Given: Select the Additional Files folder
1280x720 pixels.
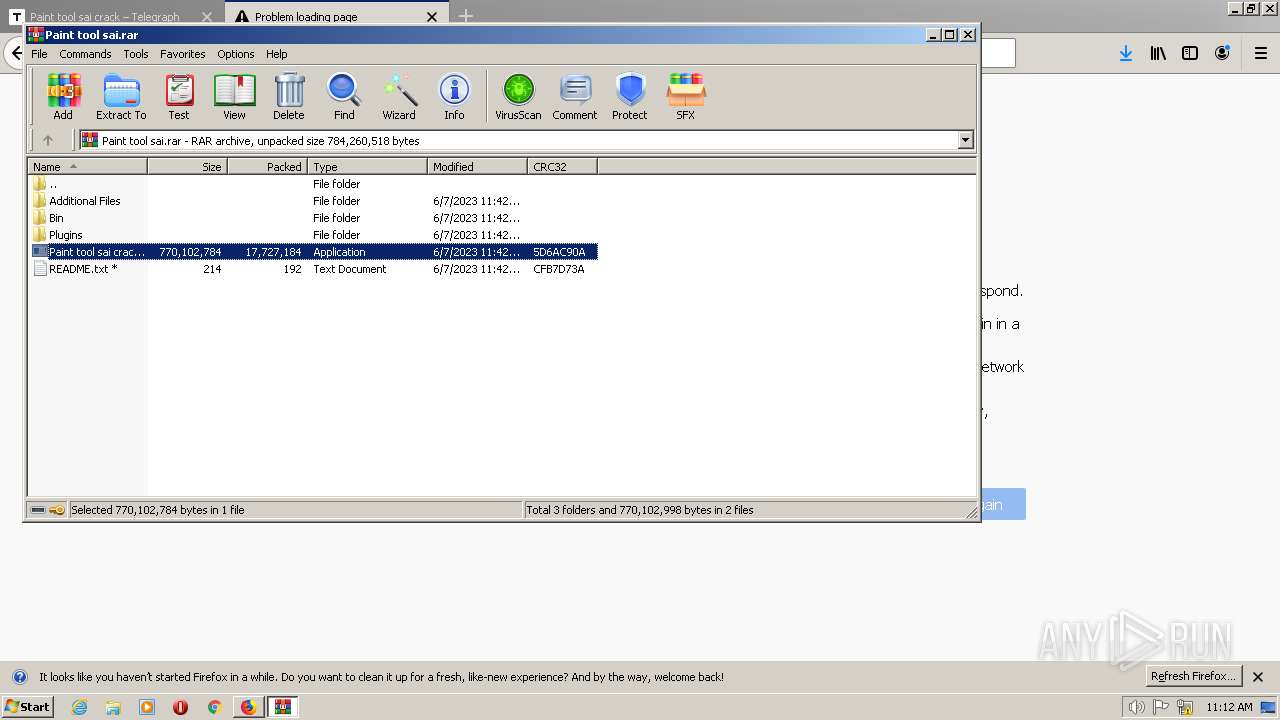Looking at the screenshot, I should coord(313,201).
